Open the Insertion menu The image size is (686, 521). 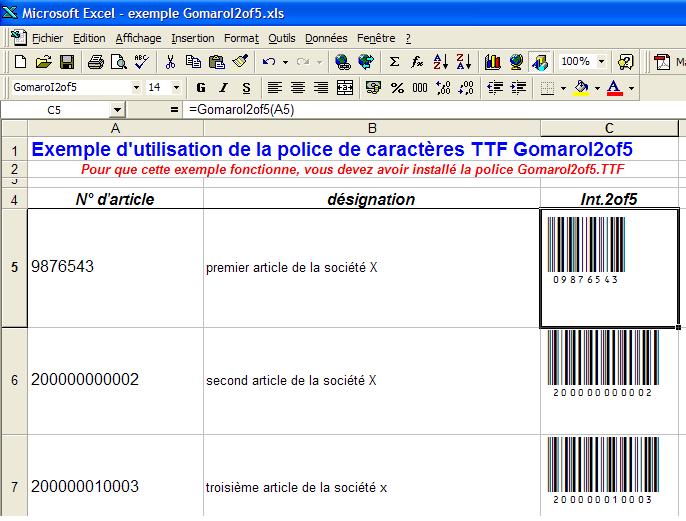[192, 38]
